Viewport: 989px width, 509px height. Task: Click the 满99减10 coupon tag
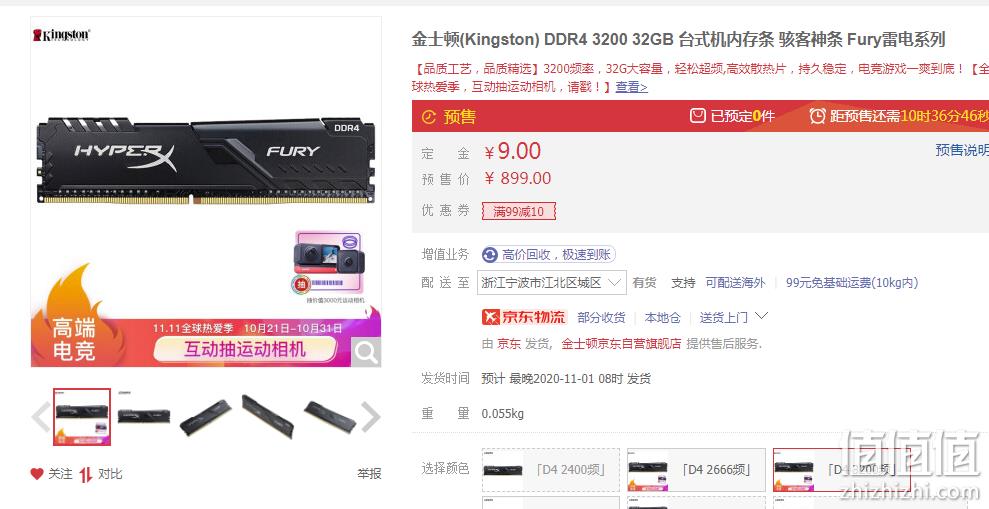click(x=518, y=211)
